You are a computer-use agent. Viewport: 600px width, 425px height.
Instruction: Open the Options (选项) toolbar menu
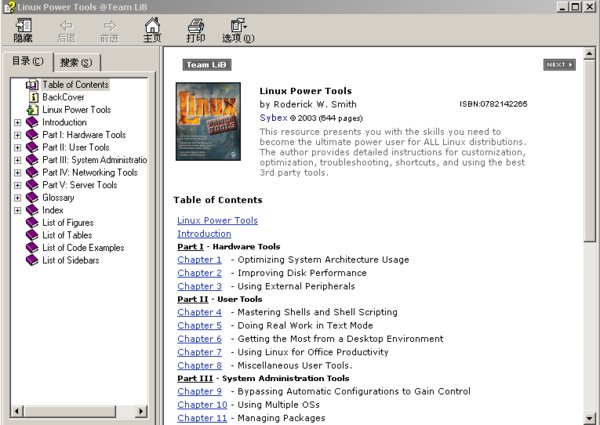[237, 30]
